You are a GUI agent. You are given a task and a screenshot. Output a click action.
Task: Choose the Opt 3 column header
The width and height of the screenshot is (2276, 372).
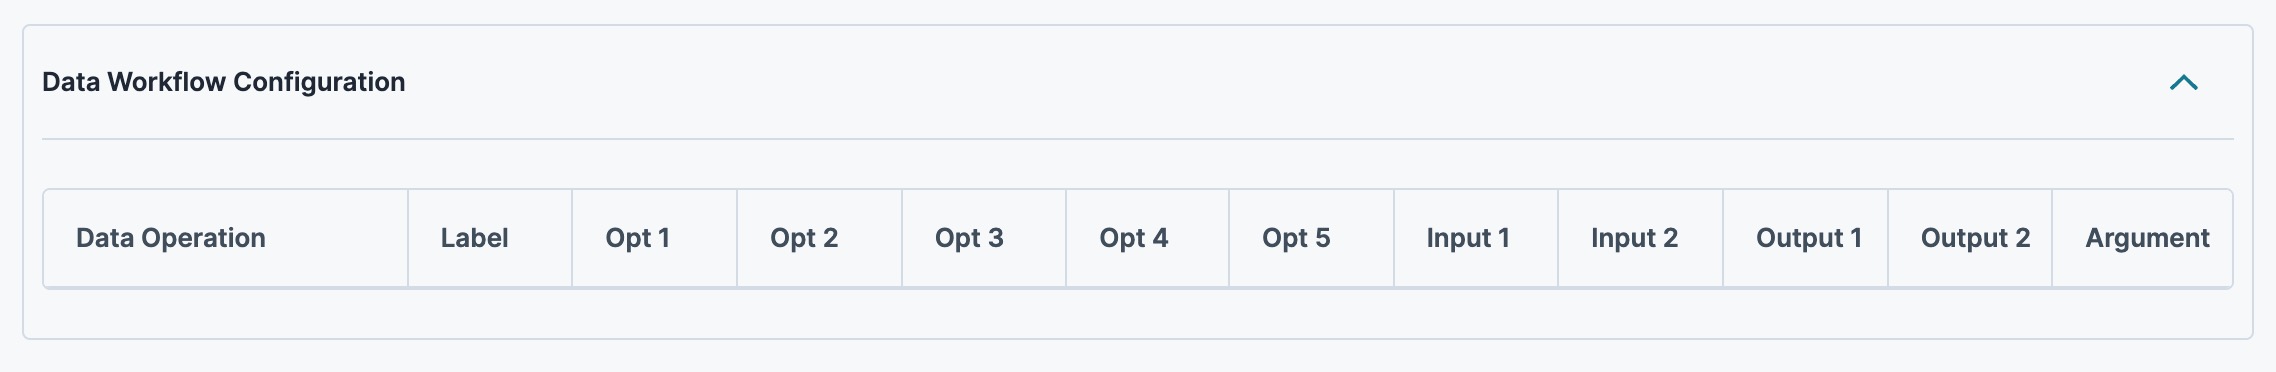(x=984, y=238)
